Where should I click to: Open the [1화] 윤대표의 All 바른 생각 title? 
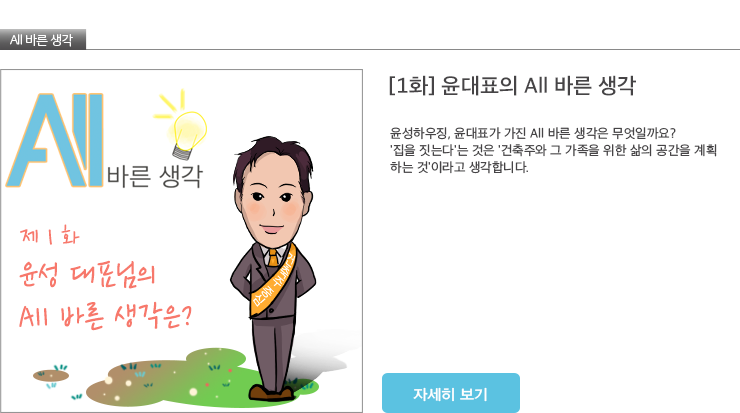(x=512, y=86)
